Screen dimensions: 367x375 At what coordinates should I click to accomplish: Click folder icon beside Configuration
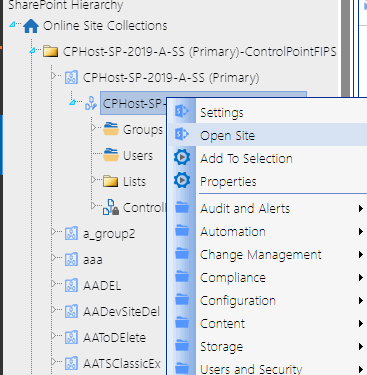(x=182, y=300)
